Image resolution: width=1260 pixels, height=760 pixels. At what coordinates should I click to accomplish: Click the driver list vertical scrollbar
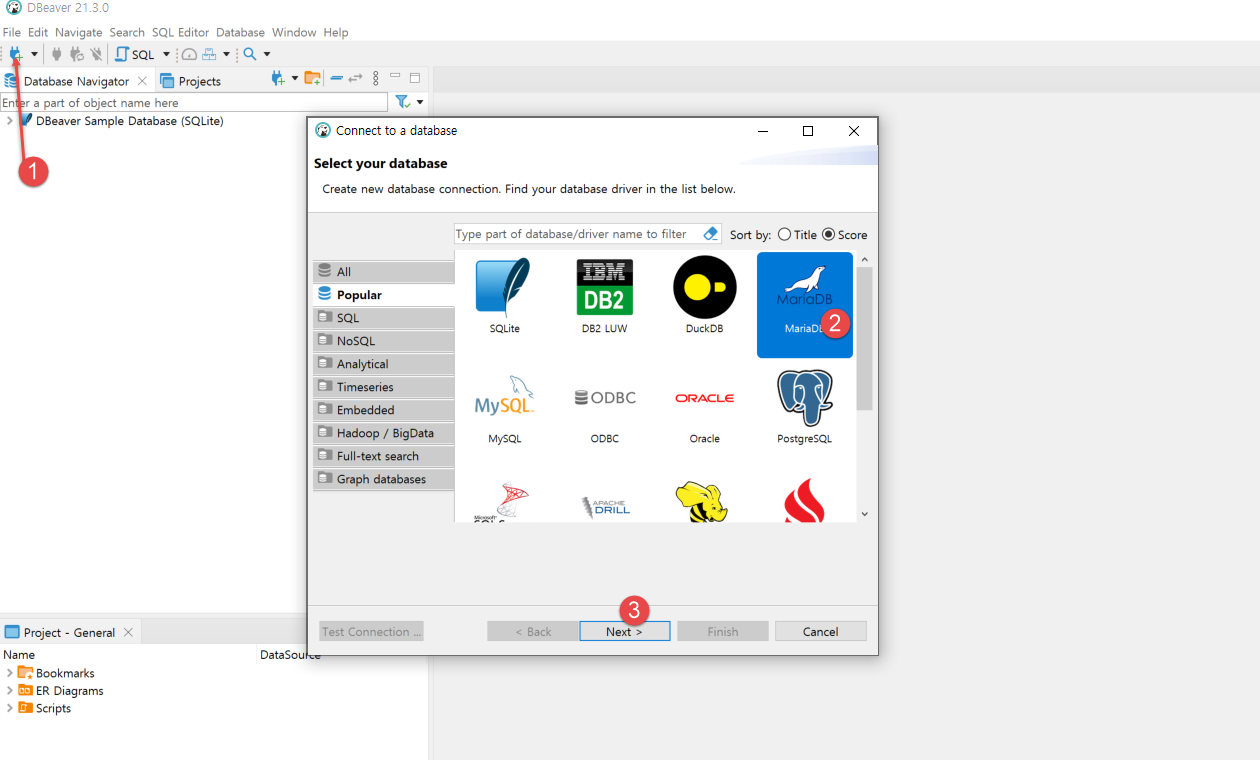(x=865, y=338)
